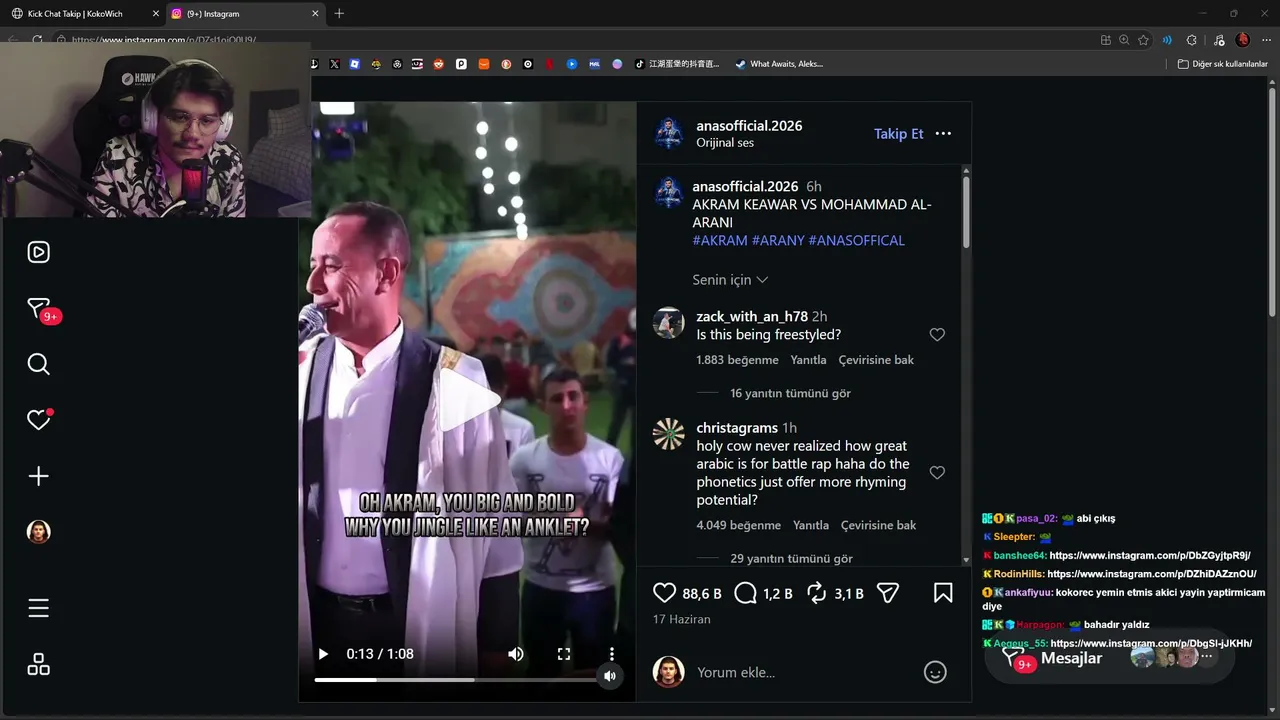1280x720 pixels.
Task: Click the #AKRAM hashtag
Action: (720, 241)
